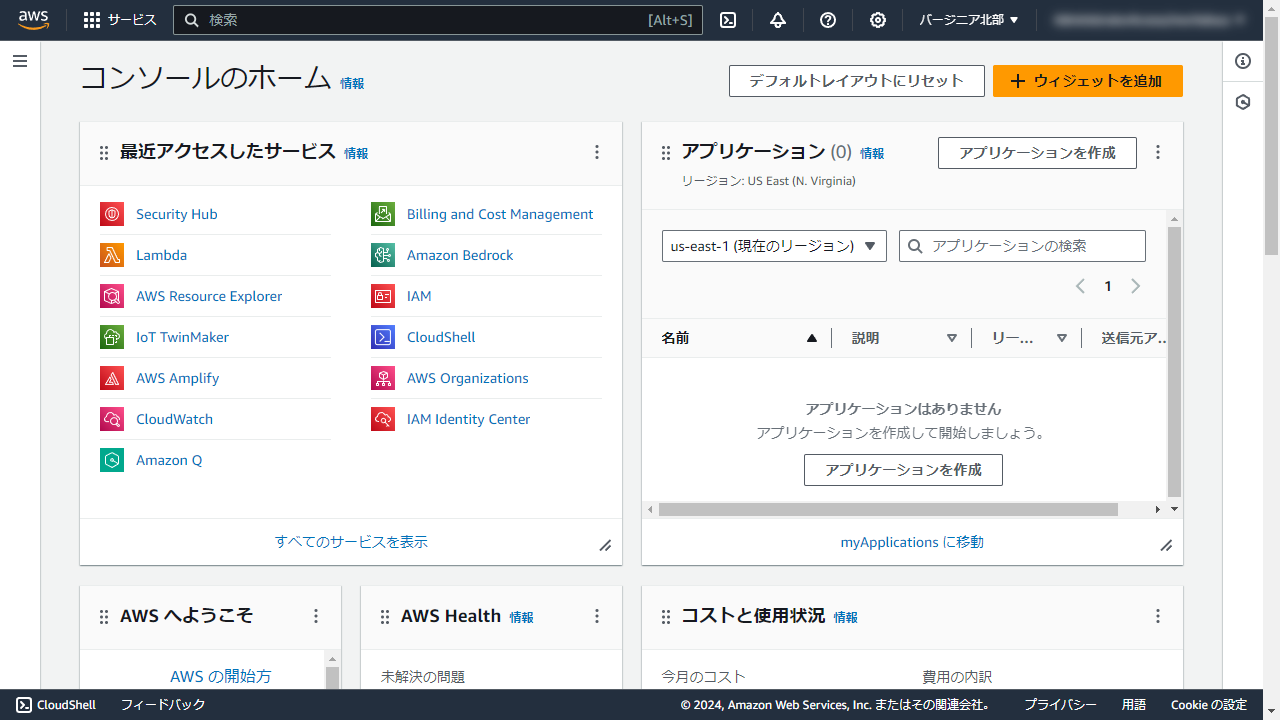The height and width of the screenshot is (720, 1280).
Task: Open the Amazon Bedrock link
Action: point(460,255)
